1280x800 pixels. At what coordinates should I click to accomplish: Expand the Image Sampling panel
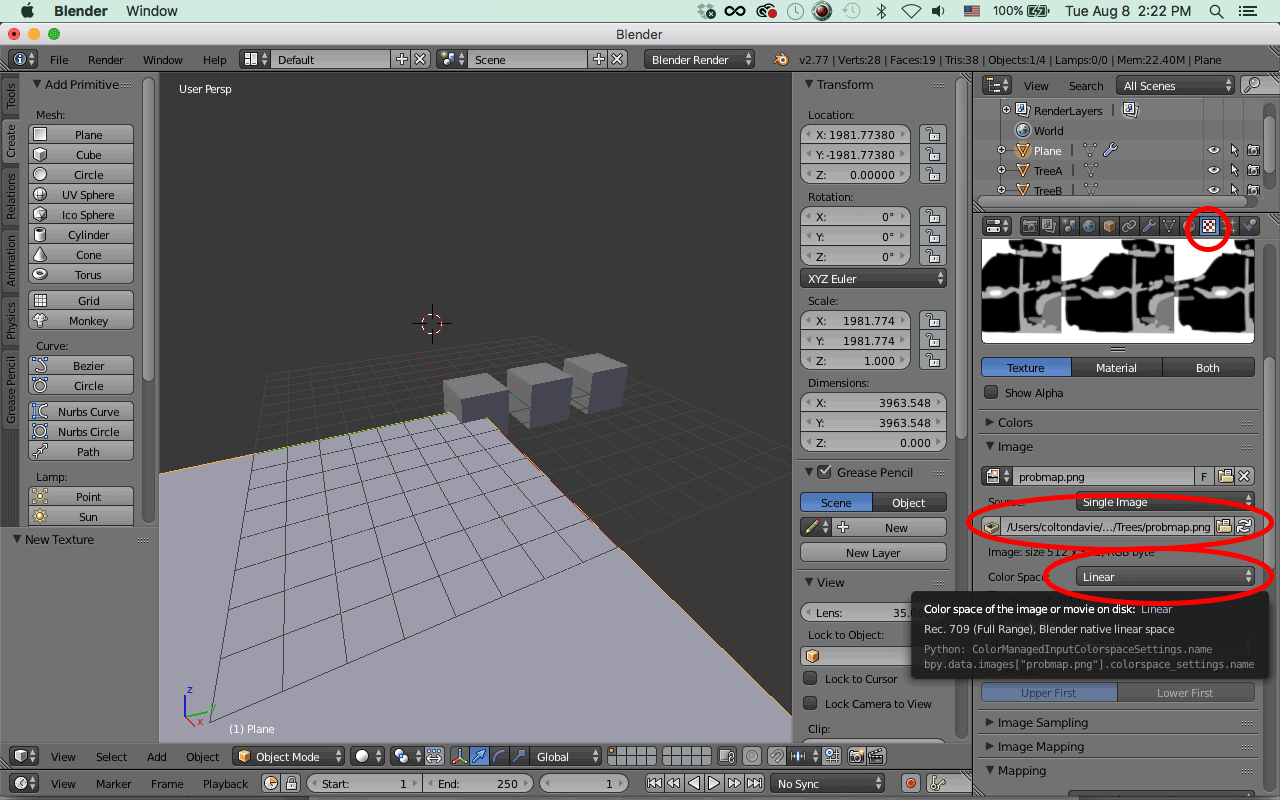pyautogui.click(x=1042, y=723)
